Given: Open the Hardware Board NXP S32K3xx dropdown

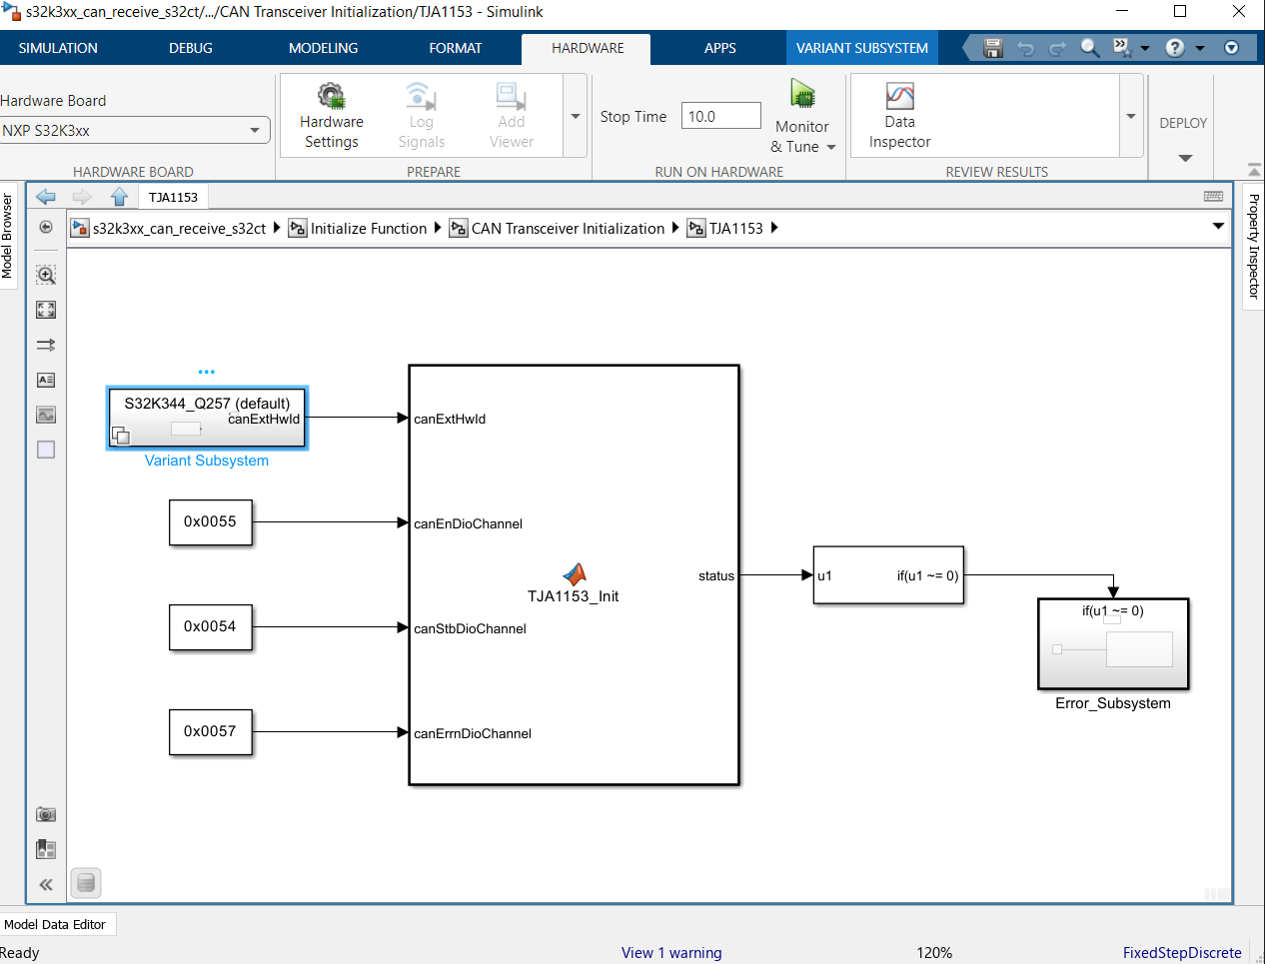Looking at the screenshot, I should (135, 130).
